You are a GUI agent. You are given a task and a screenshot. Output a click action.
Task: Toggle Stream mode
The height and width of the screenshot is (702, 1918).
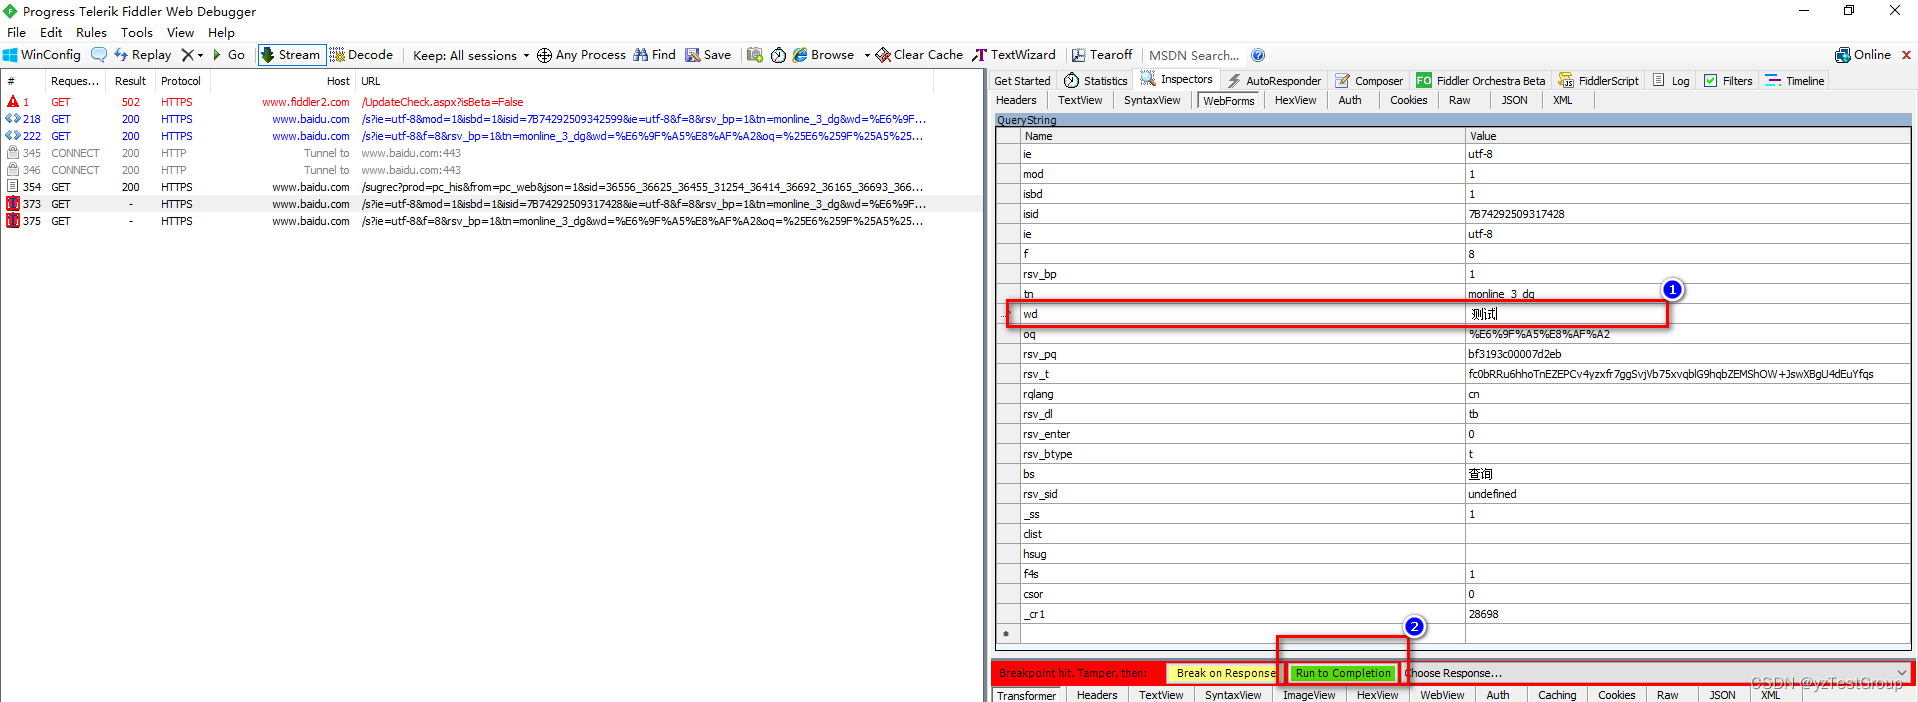(291, 55)
